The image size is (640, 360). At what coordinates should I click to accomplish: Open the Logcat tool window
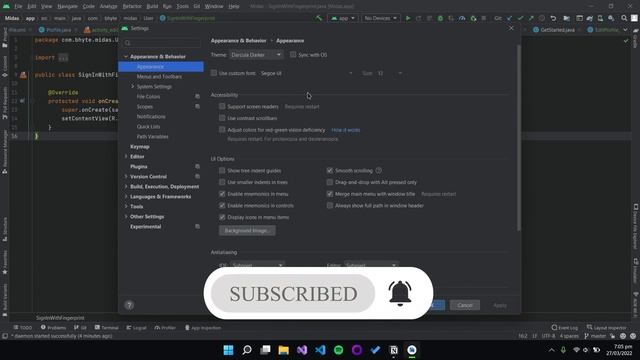pyautogui.click(x=136, y=327)
